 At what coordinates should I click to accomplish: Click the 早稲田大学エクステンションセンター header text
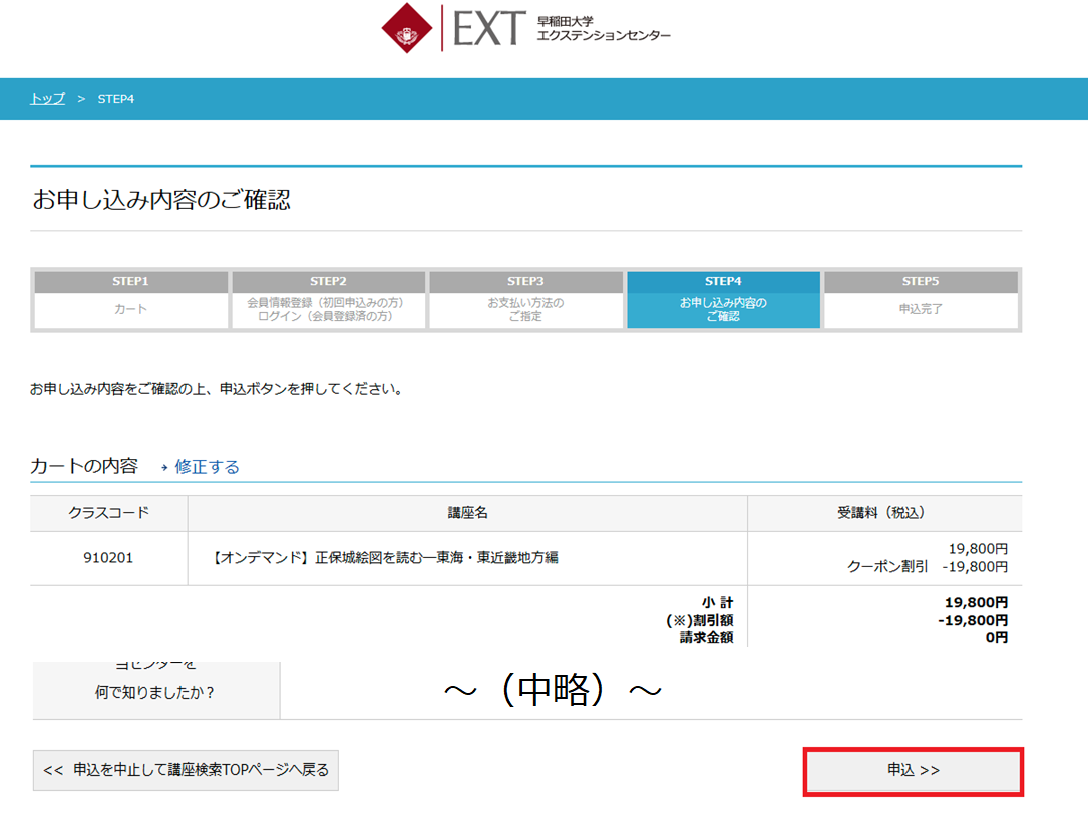coord(603,28)
